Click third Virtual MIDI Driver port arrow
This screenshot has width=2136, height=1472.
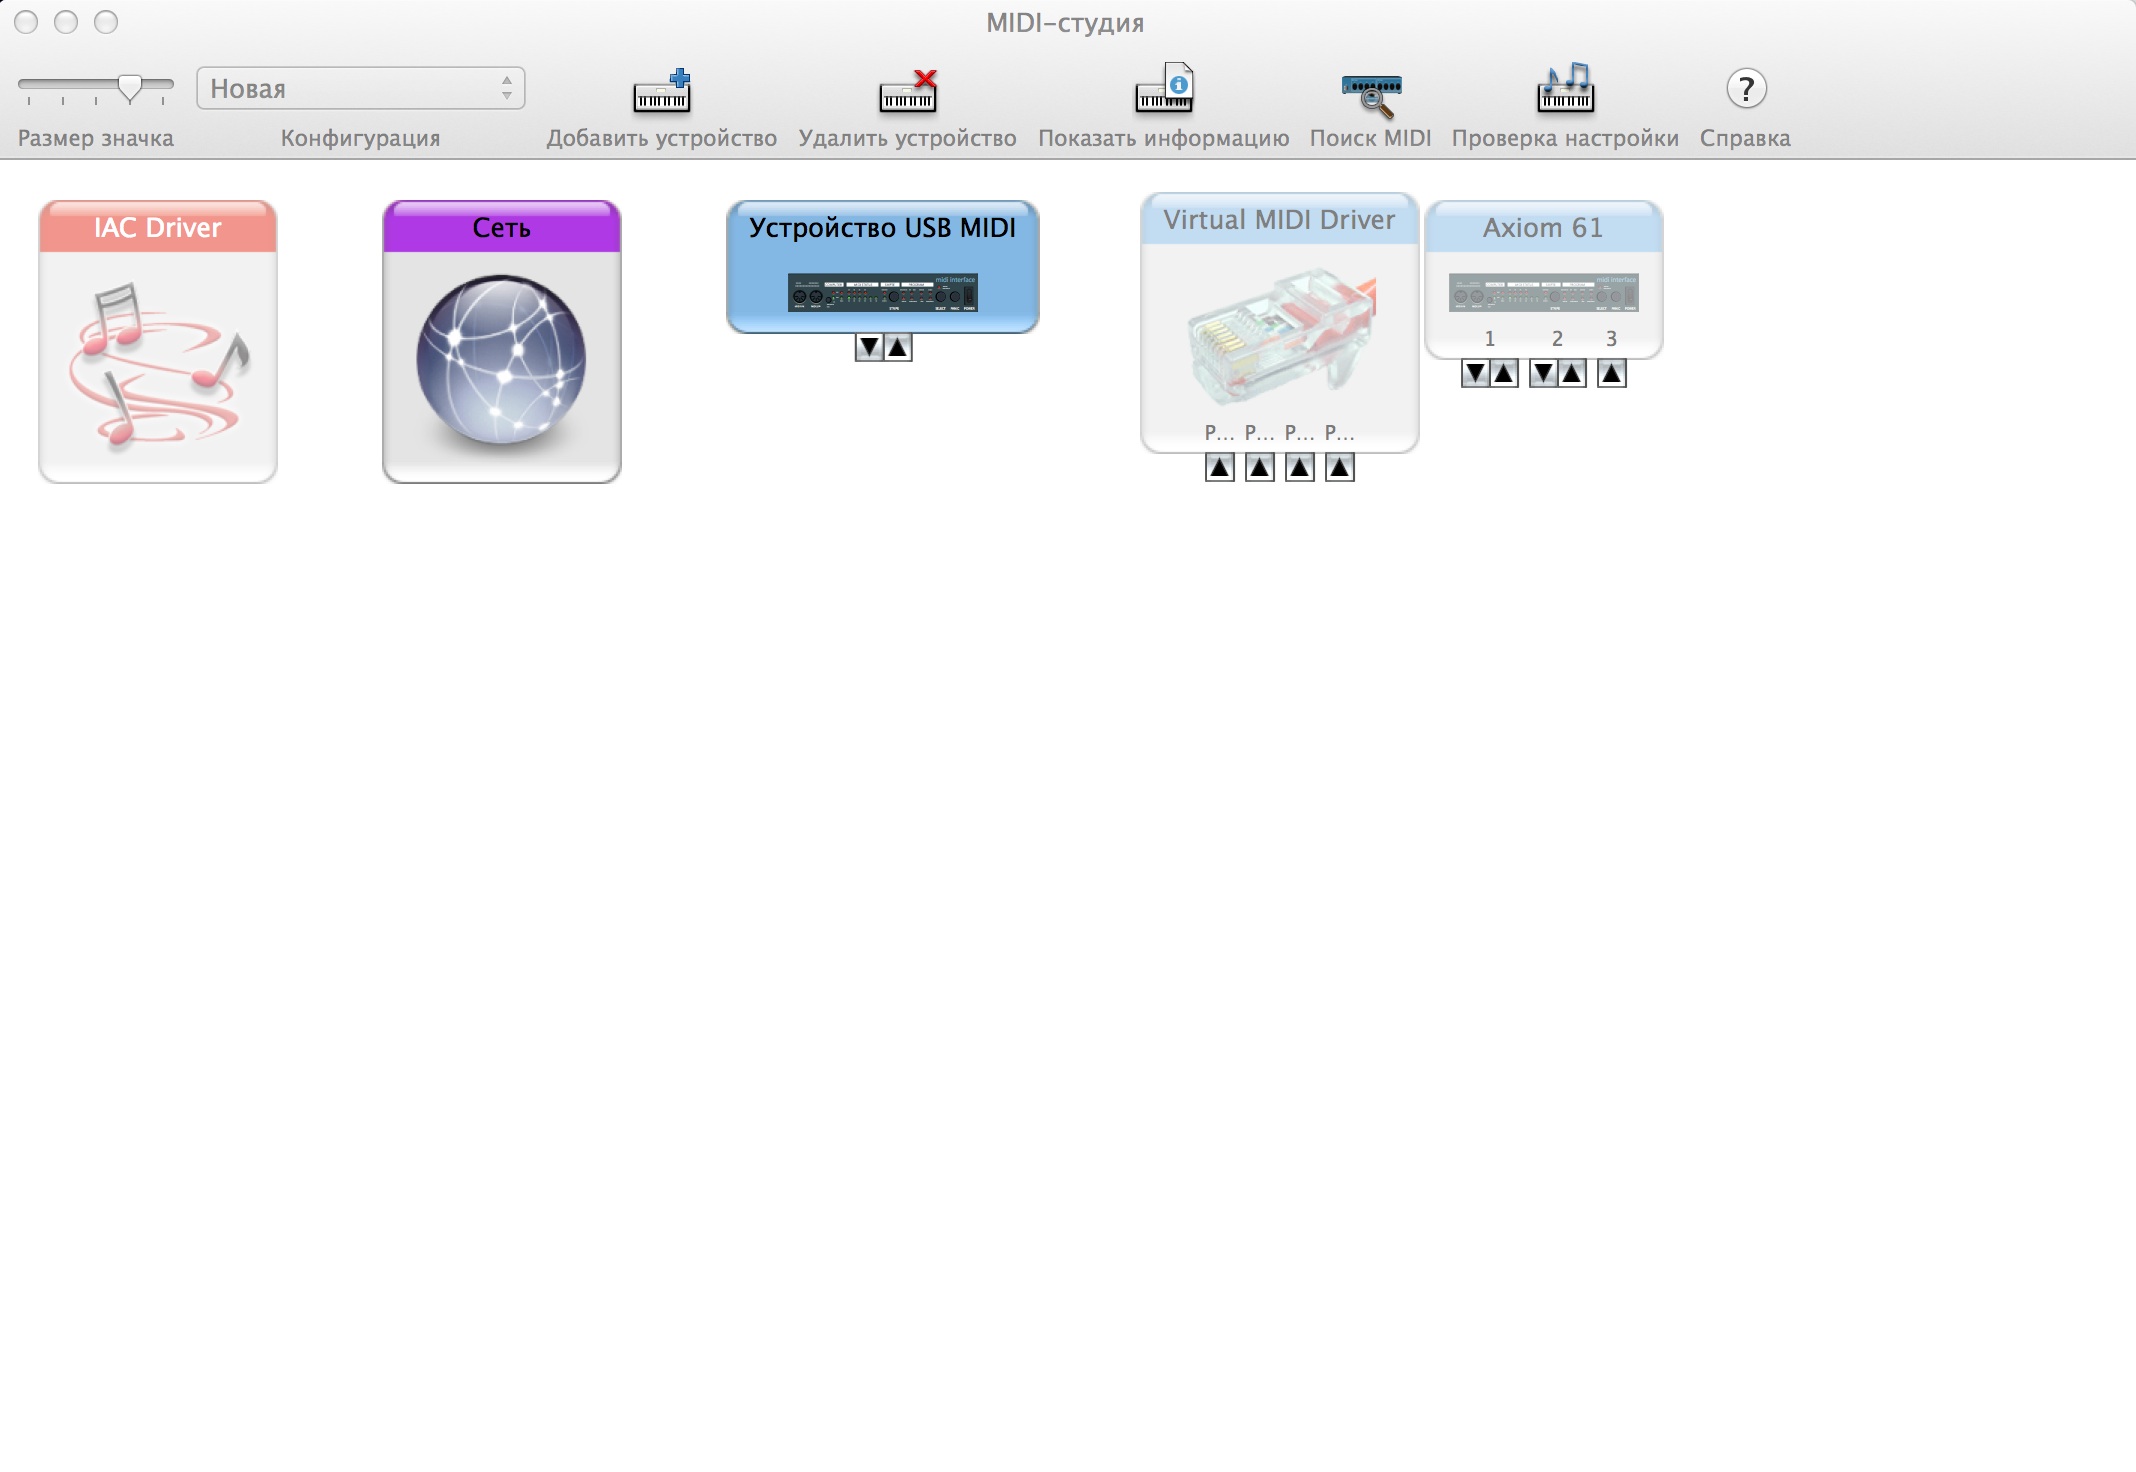pos(1300,467)
